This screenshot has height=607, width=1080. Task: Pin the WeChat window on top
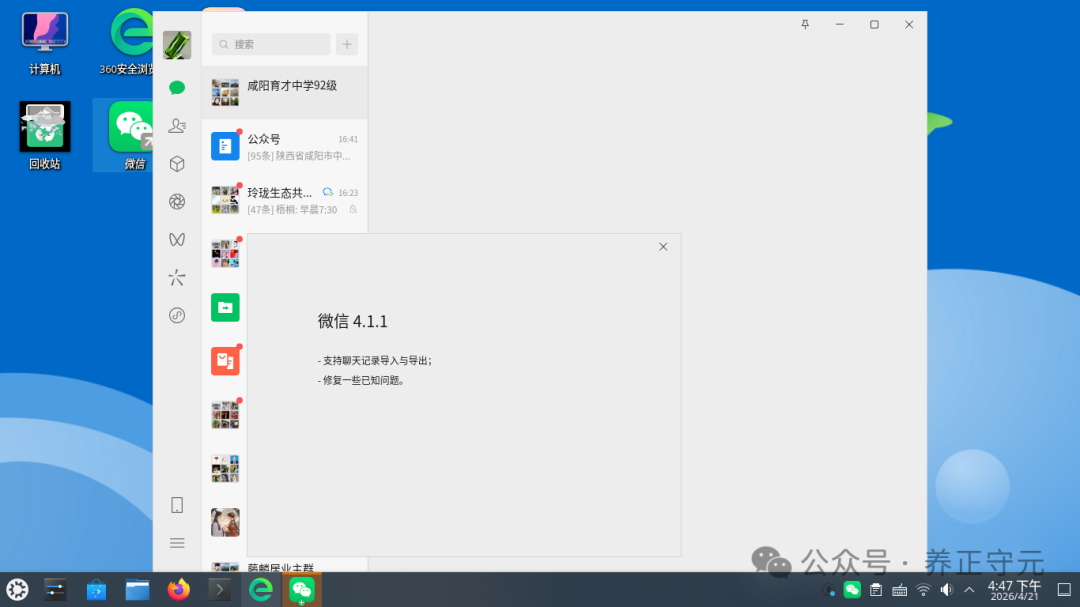[805, 24]
